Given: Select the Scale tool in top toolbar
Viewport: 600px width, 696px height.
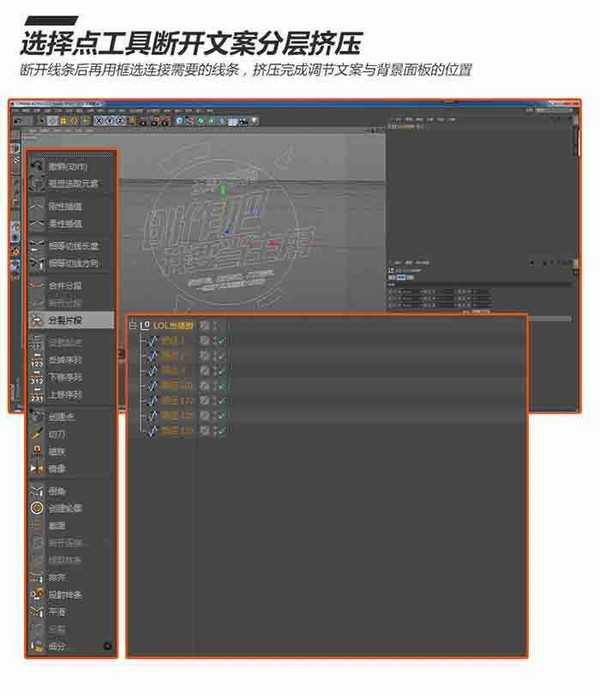Looking at the screenshot, I should click(74, 120).
